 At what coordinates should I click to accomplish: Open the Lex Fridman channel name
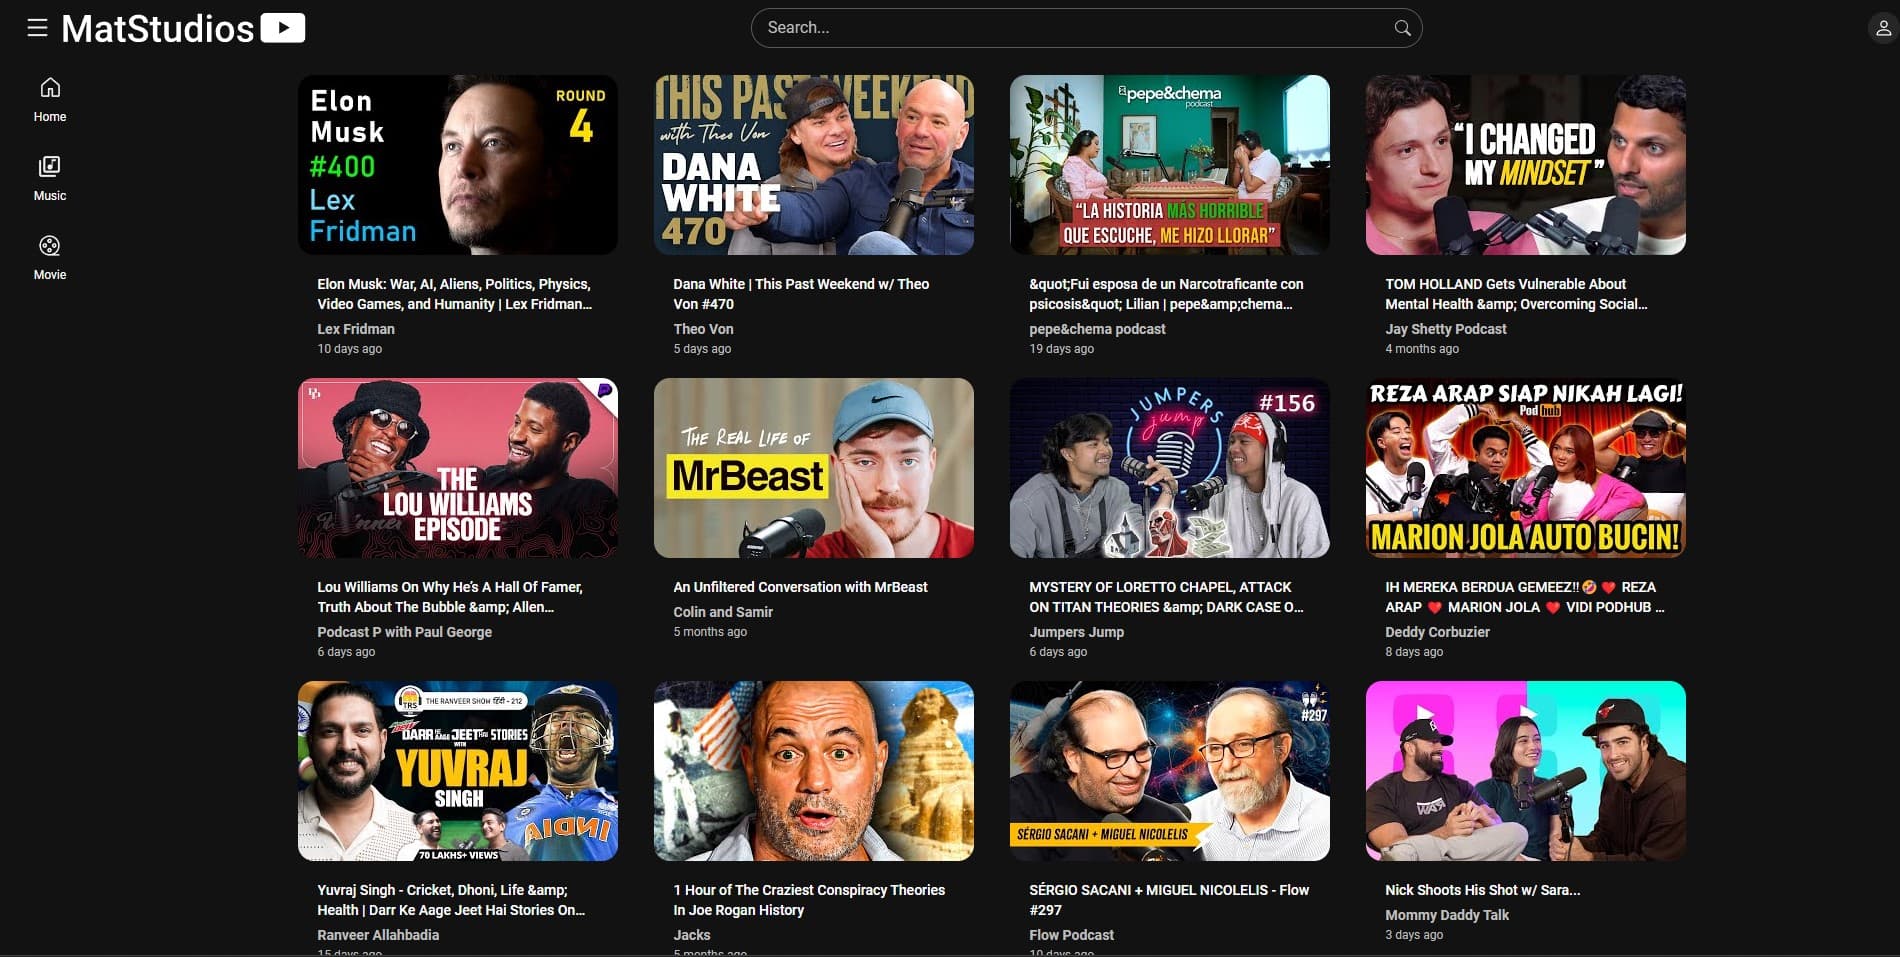click(x=356, y=329)
